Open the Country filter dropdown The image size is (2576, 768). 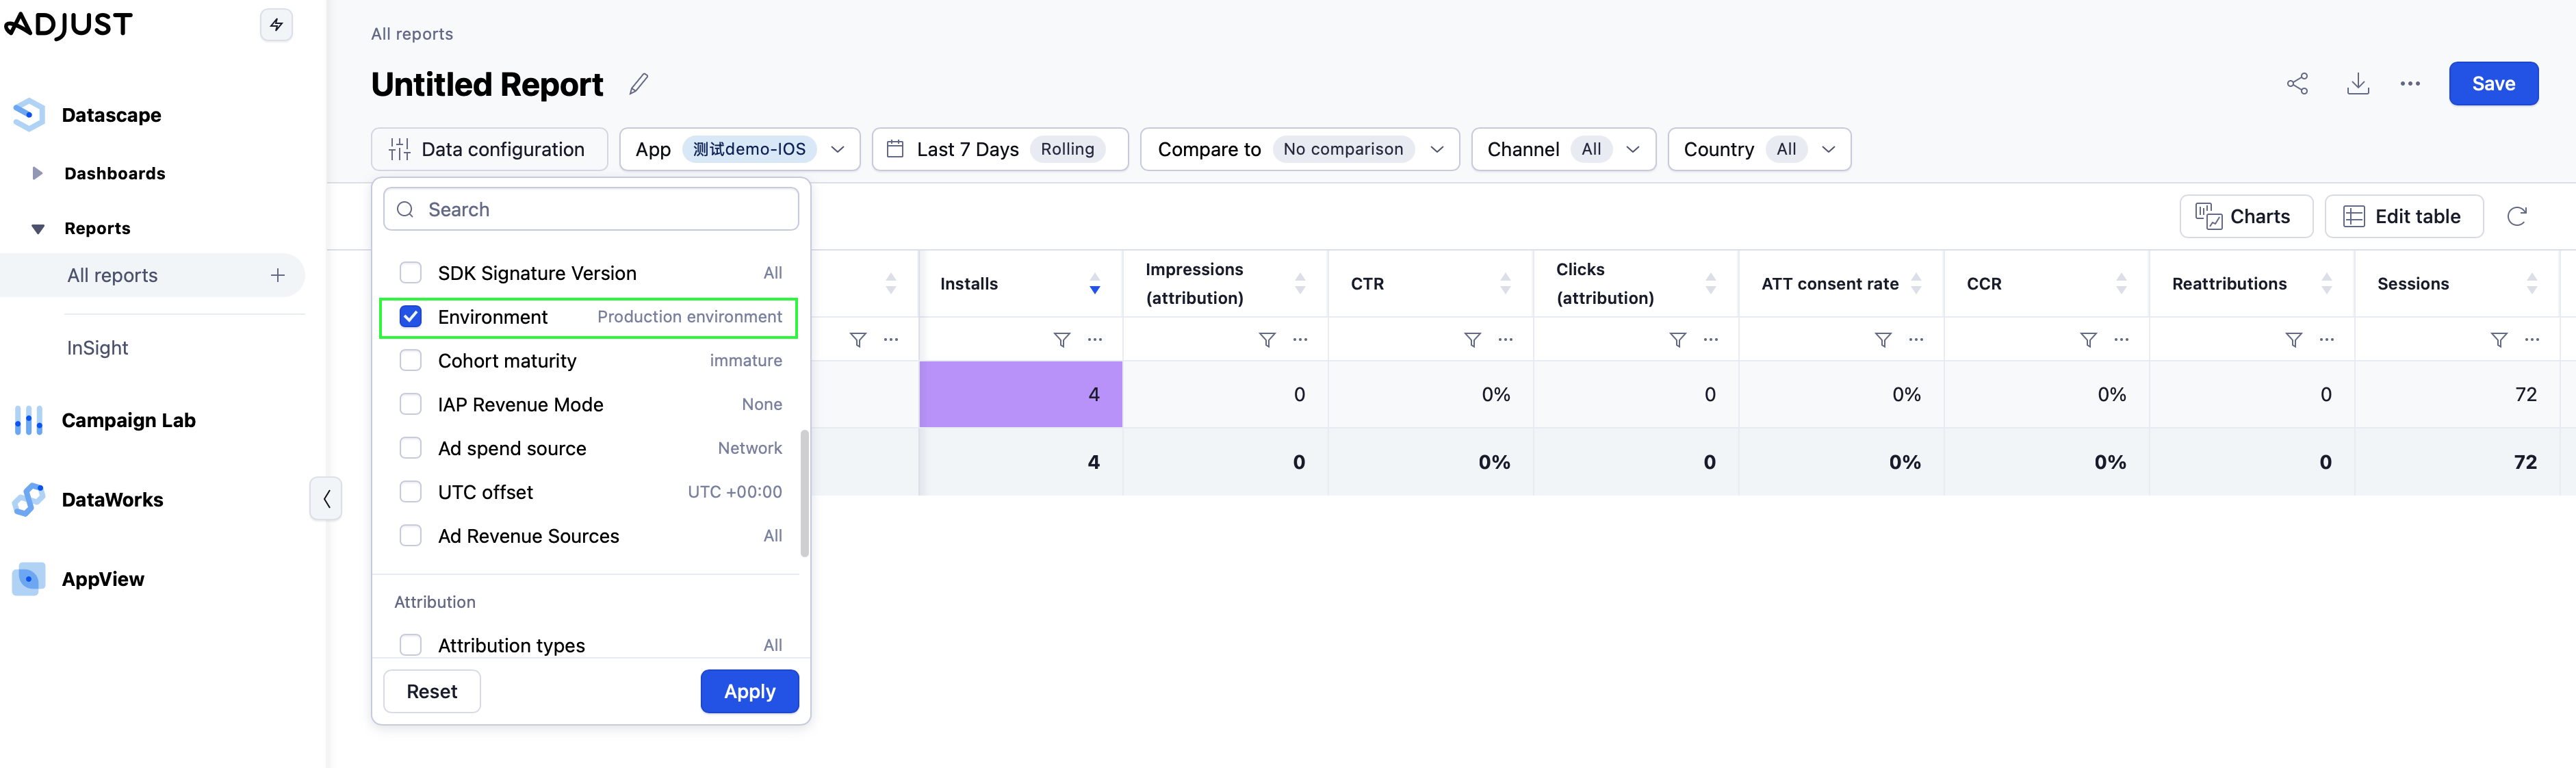coord(1758,149)
